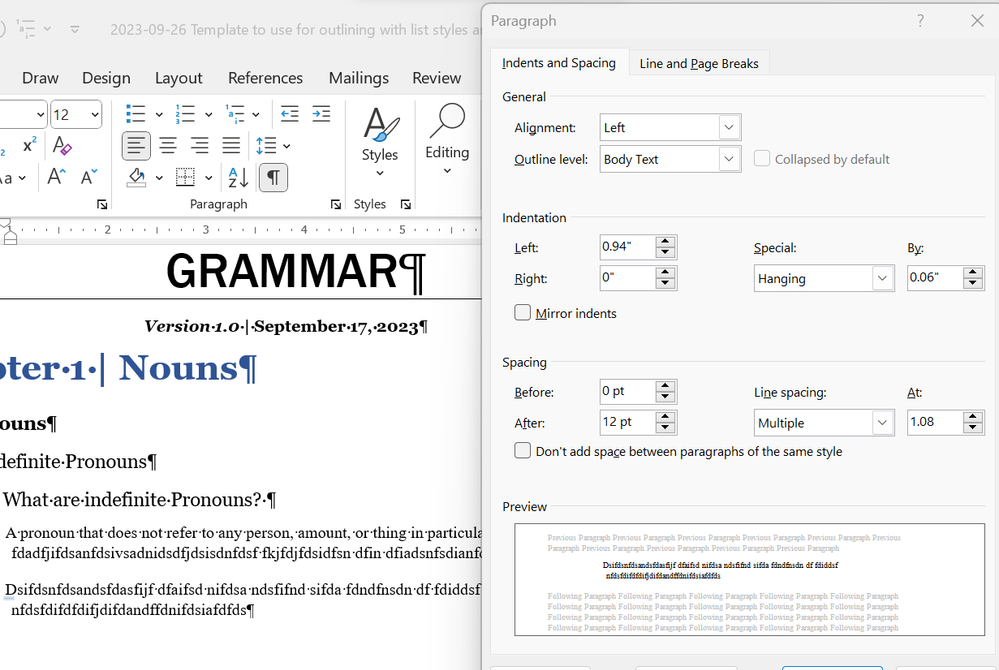Expand Bullets dropdown arrow
The height and width of the screenshot is (670, 999).
click(159, 115)
